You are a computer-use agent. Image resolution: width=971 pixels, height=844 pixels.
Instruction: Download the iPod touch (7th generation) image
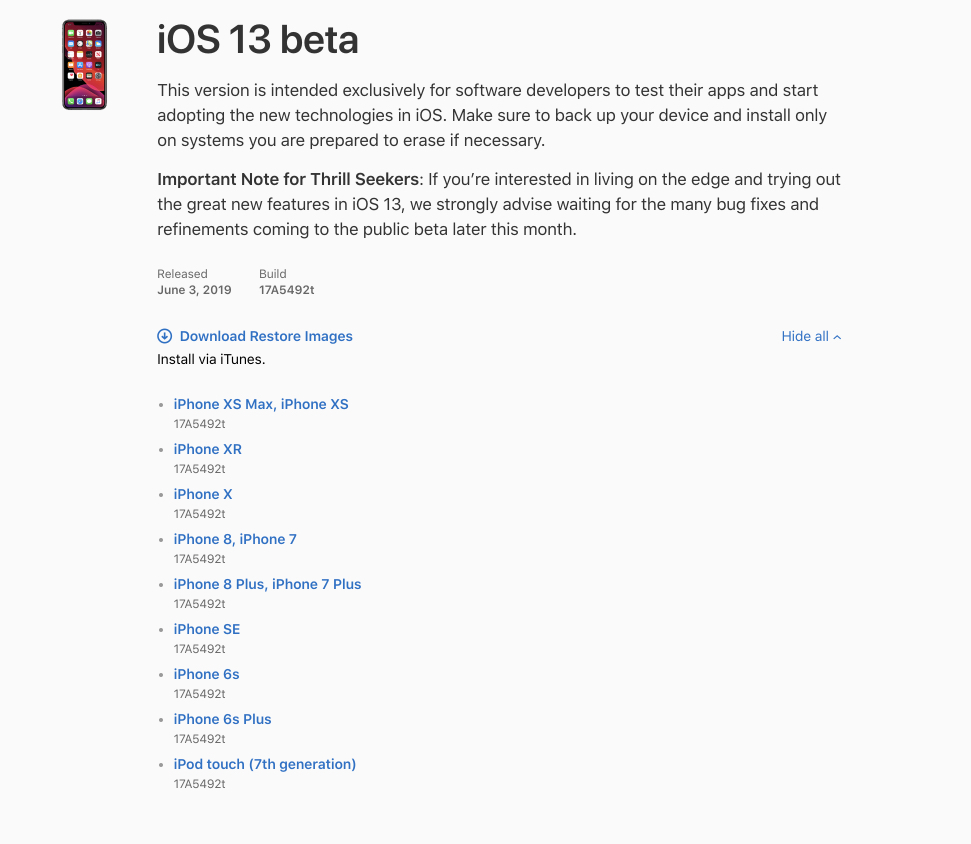(265, 764)
